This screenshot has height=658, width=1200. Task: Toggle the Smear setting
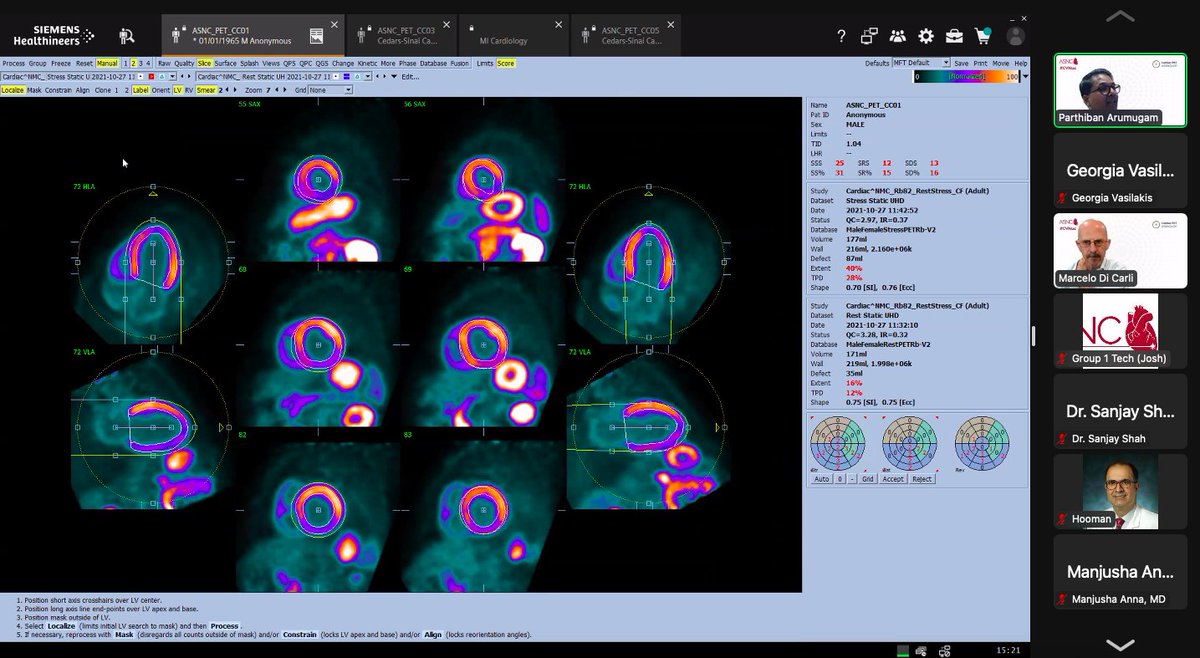click(207, 88)
